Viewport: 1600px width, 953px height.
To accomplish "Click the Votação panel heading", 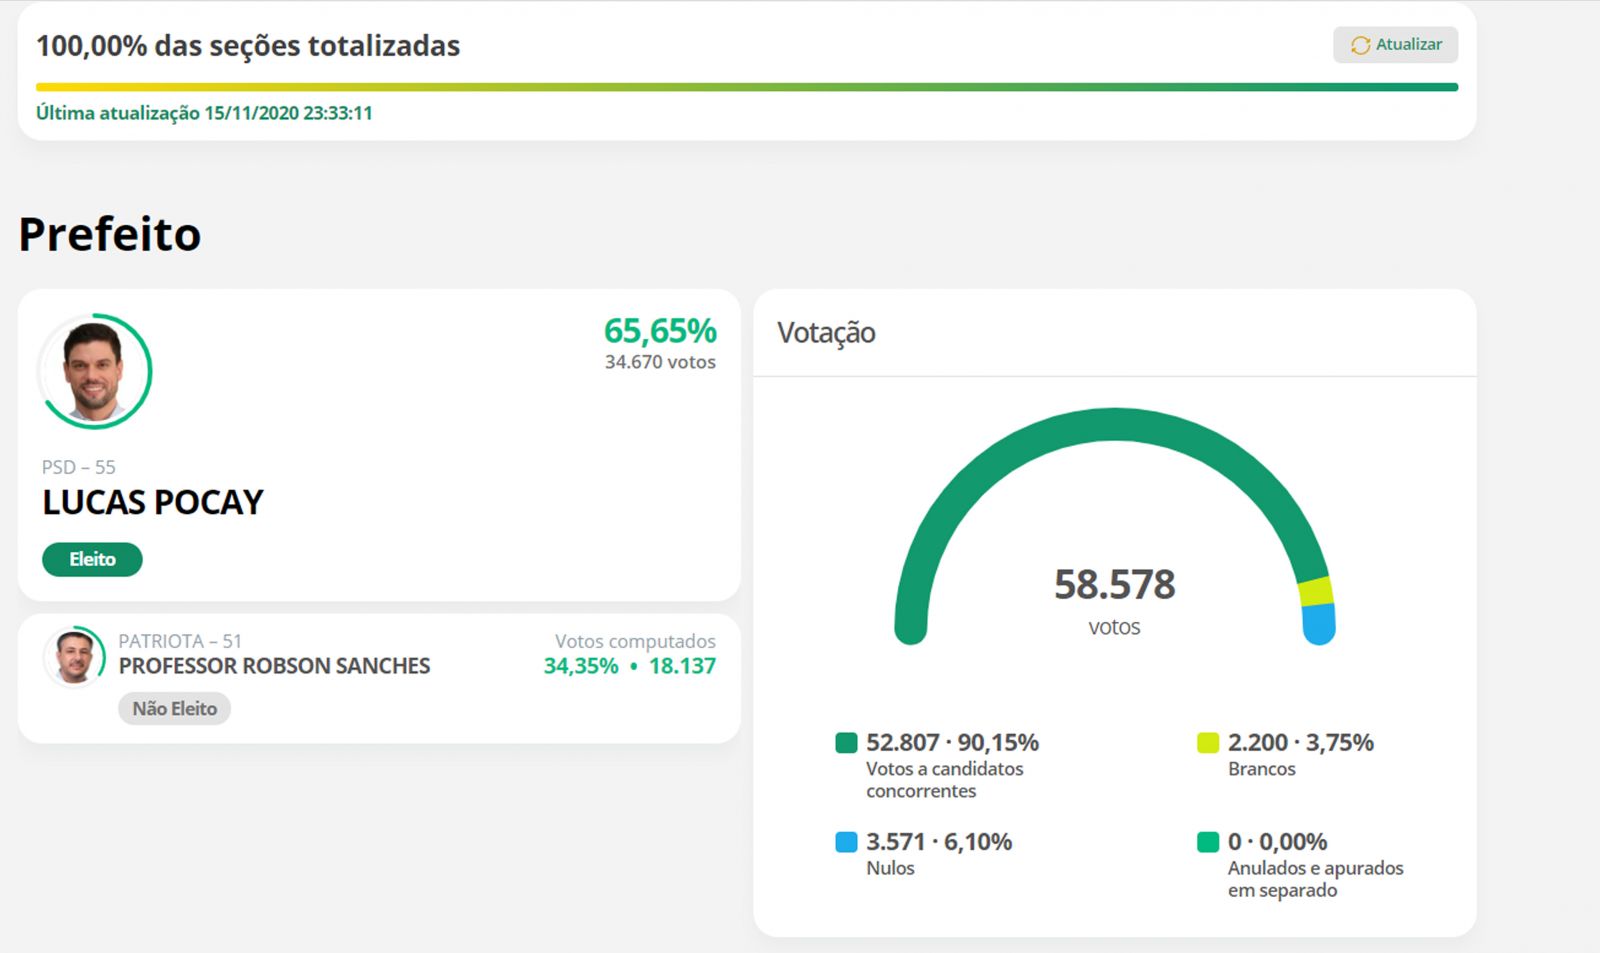I will point(826,333).
